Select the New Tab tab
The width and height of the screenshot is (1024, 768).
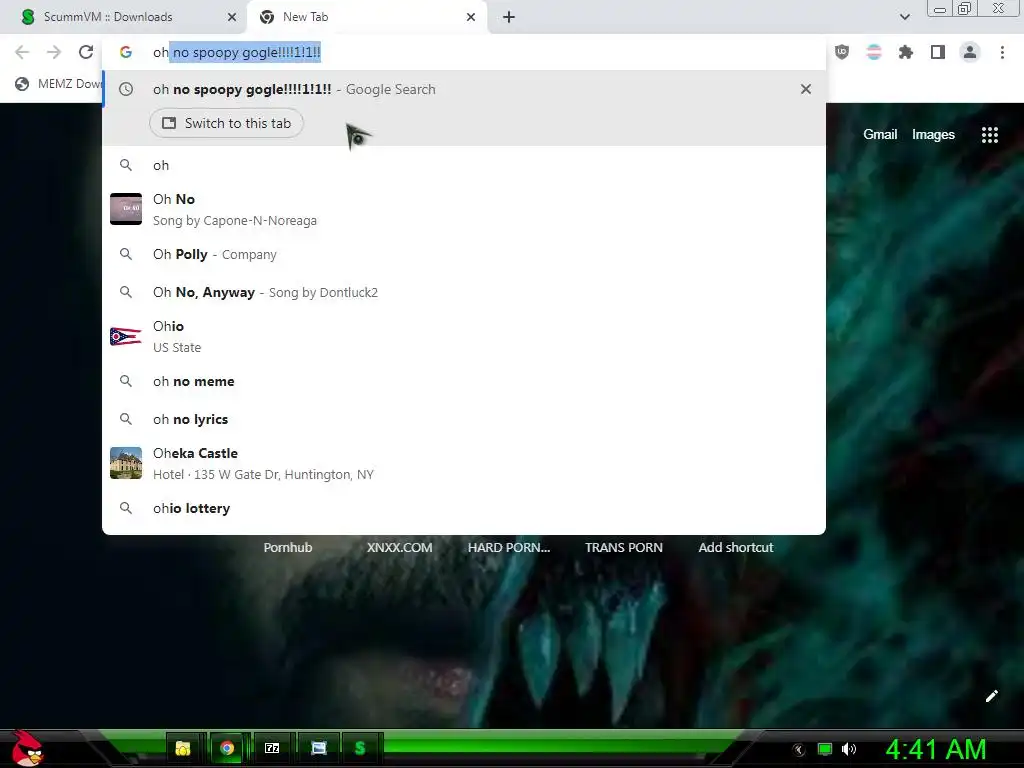coord(367,17)
